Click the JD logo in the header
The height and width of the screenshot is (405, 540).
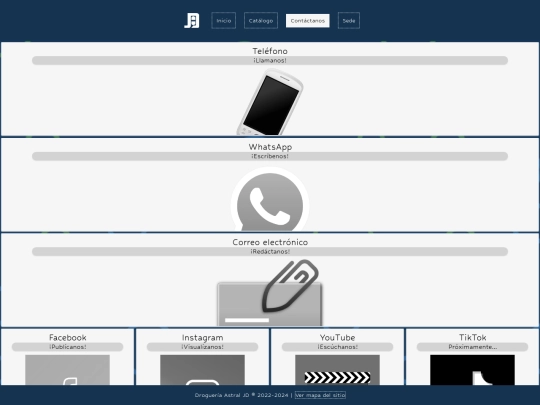[x=192, y=21]
